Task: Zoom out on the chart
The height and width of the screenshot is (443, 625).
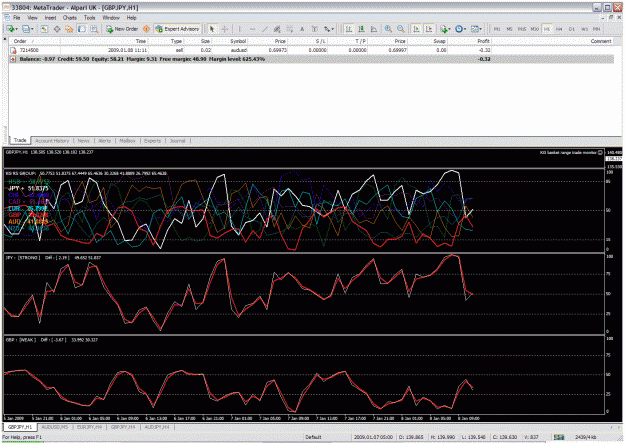Action: [401, 29]
